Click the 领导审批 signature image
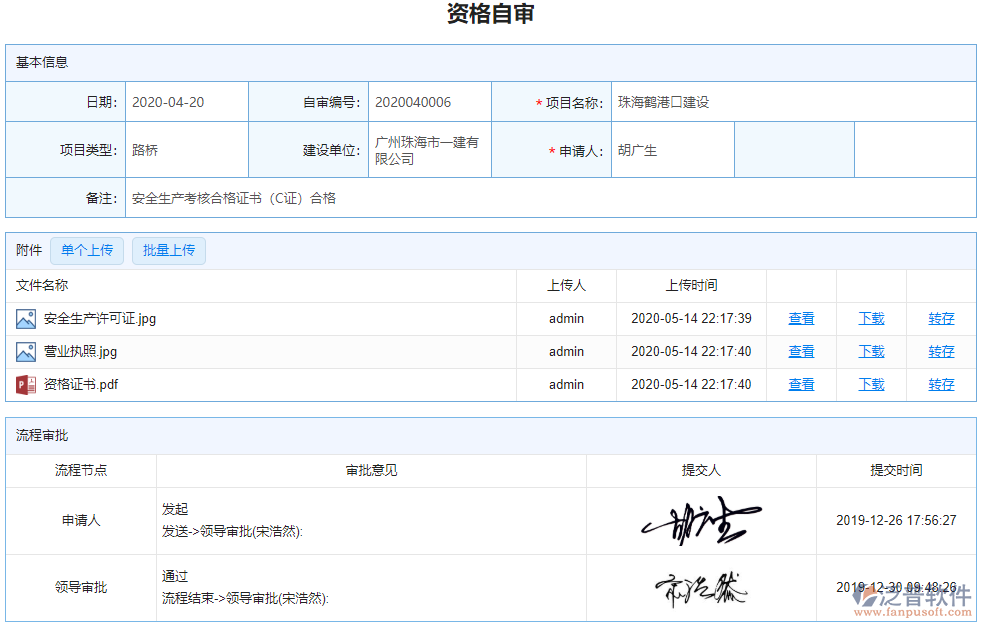The width and height of the screenshot is (982, 628). click(700, 587)
